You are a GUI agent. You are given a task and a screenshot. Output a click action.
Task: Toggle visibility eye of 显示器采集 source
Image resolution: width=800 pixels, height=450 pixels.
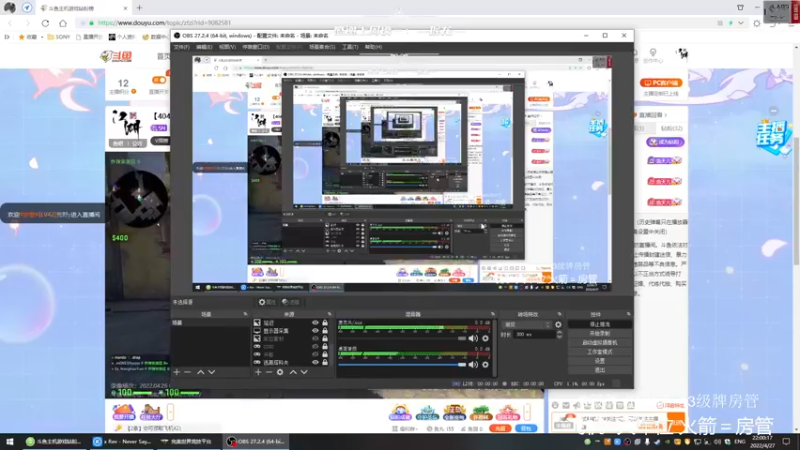[315, 331]
